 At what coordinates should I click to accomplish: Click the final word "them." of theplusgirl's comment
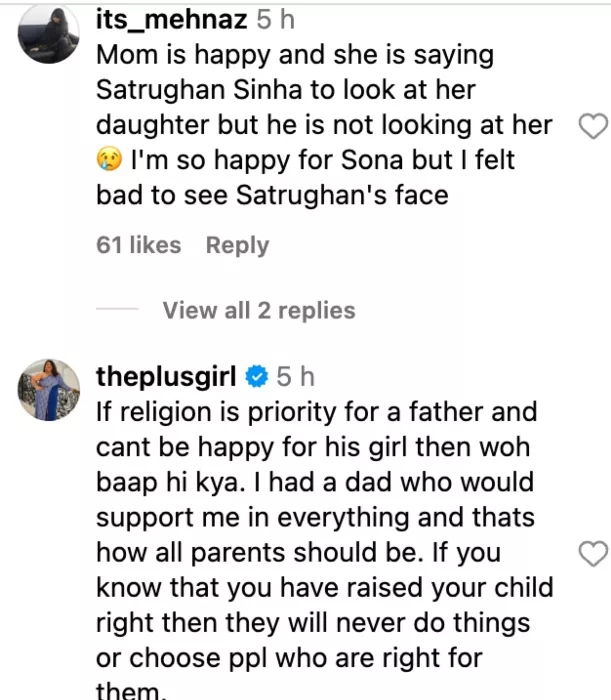128,691
